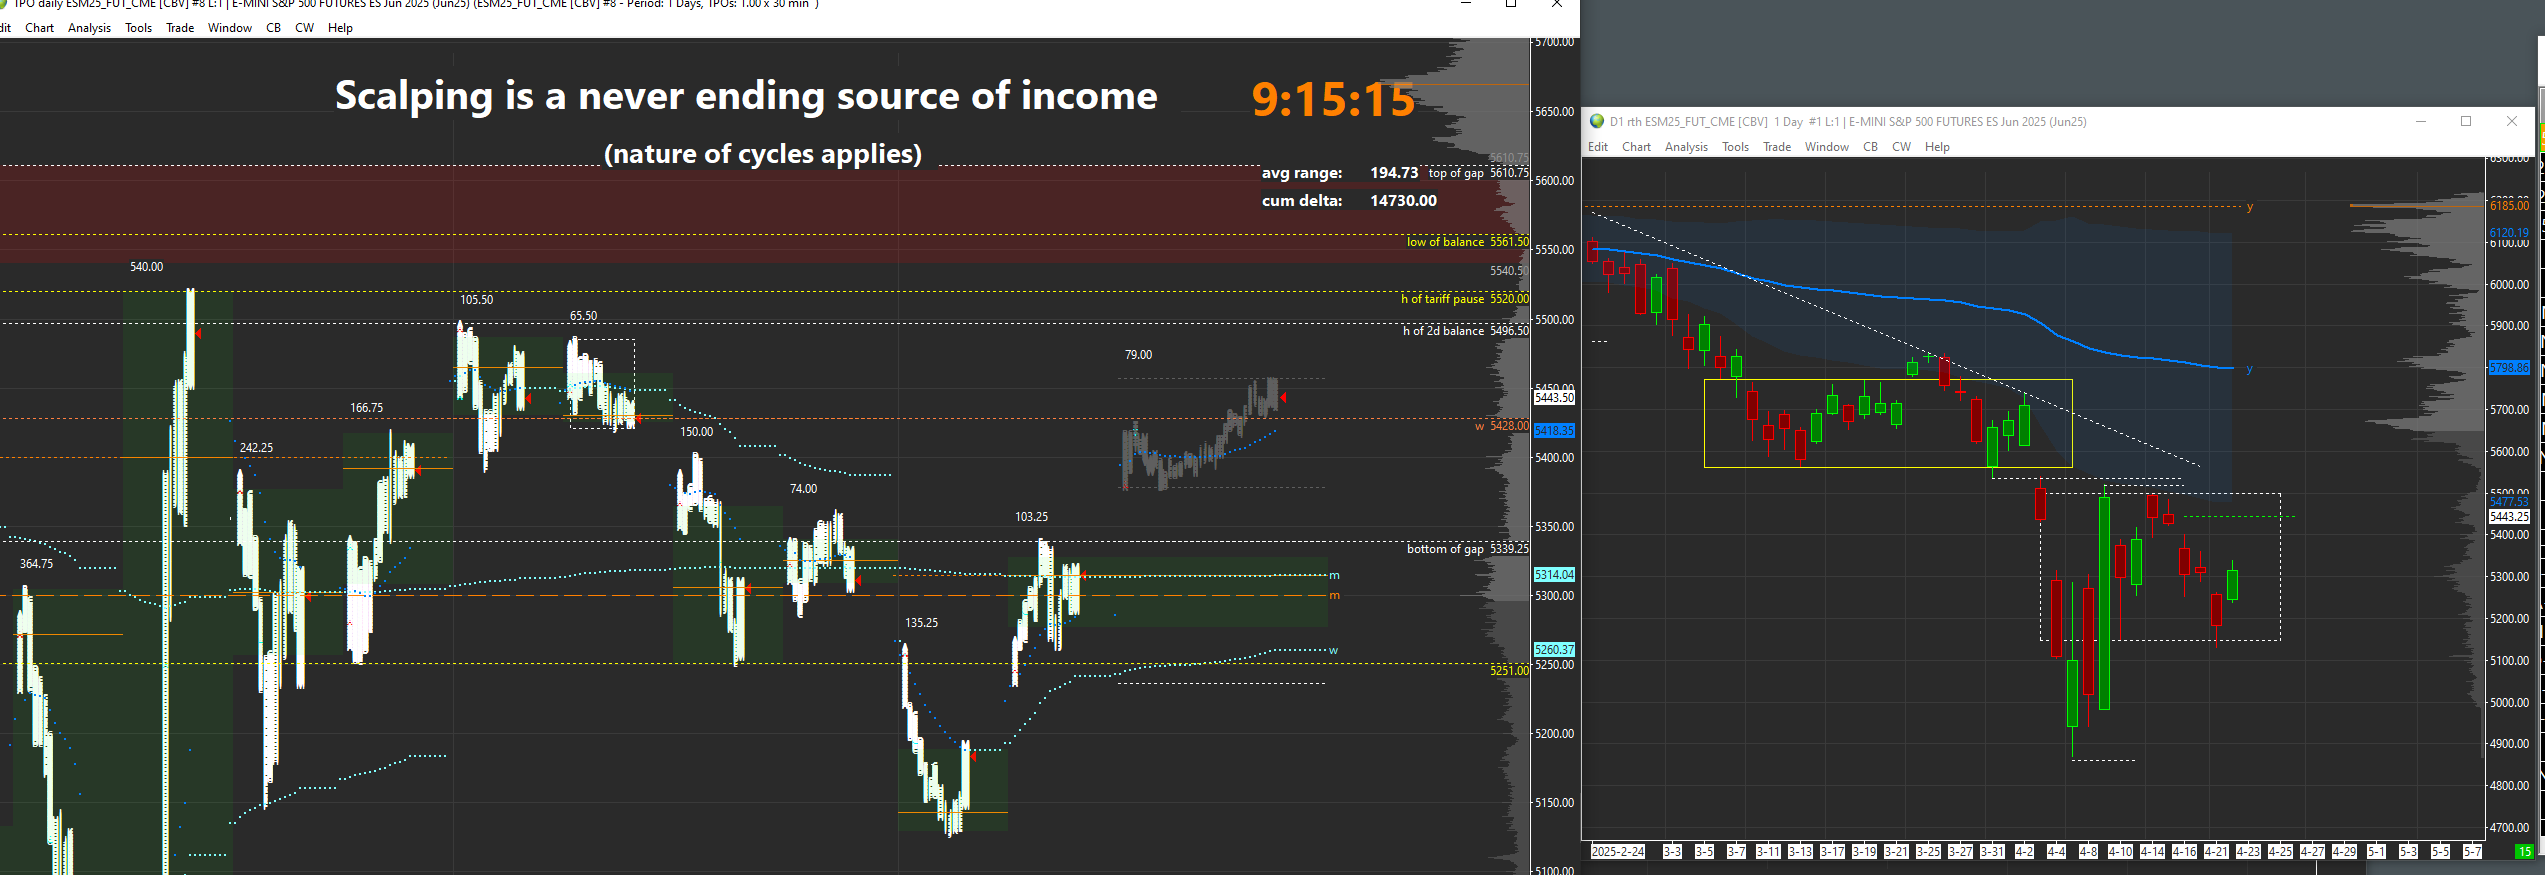Click the globe app icon in the D1 rth window title bar

(x=1597, y=122)
